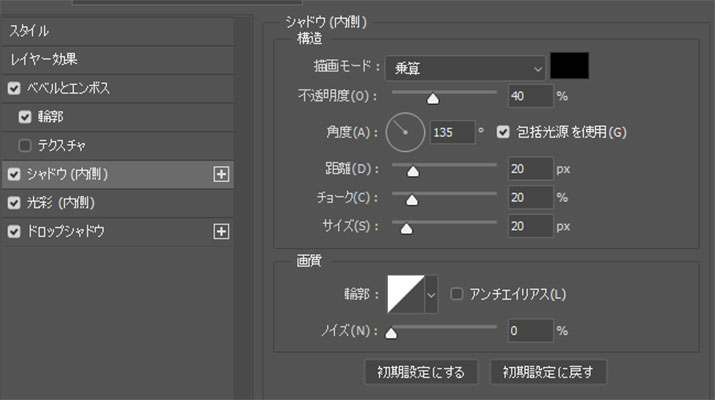715x400 pixels.
Task: Toggle シャドウ (内側) checkbox
Action: (x=14, y=174)
